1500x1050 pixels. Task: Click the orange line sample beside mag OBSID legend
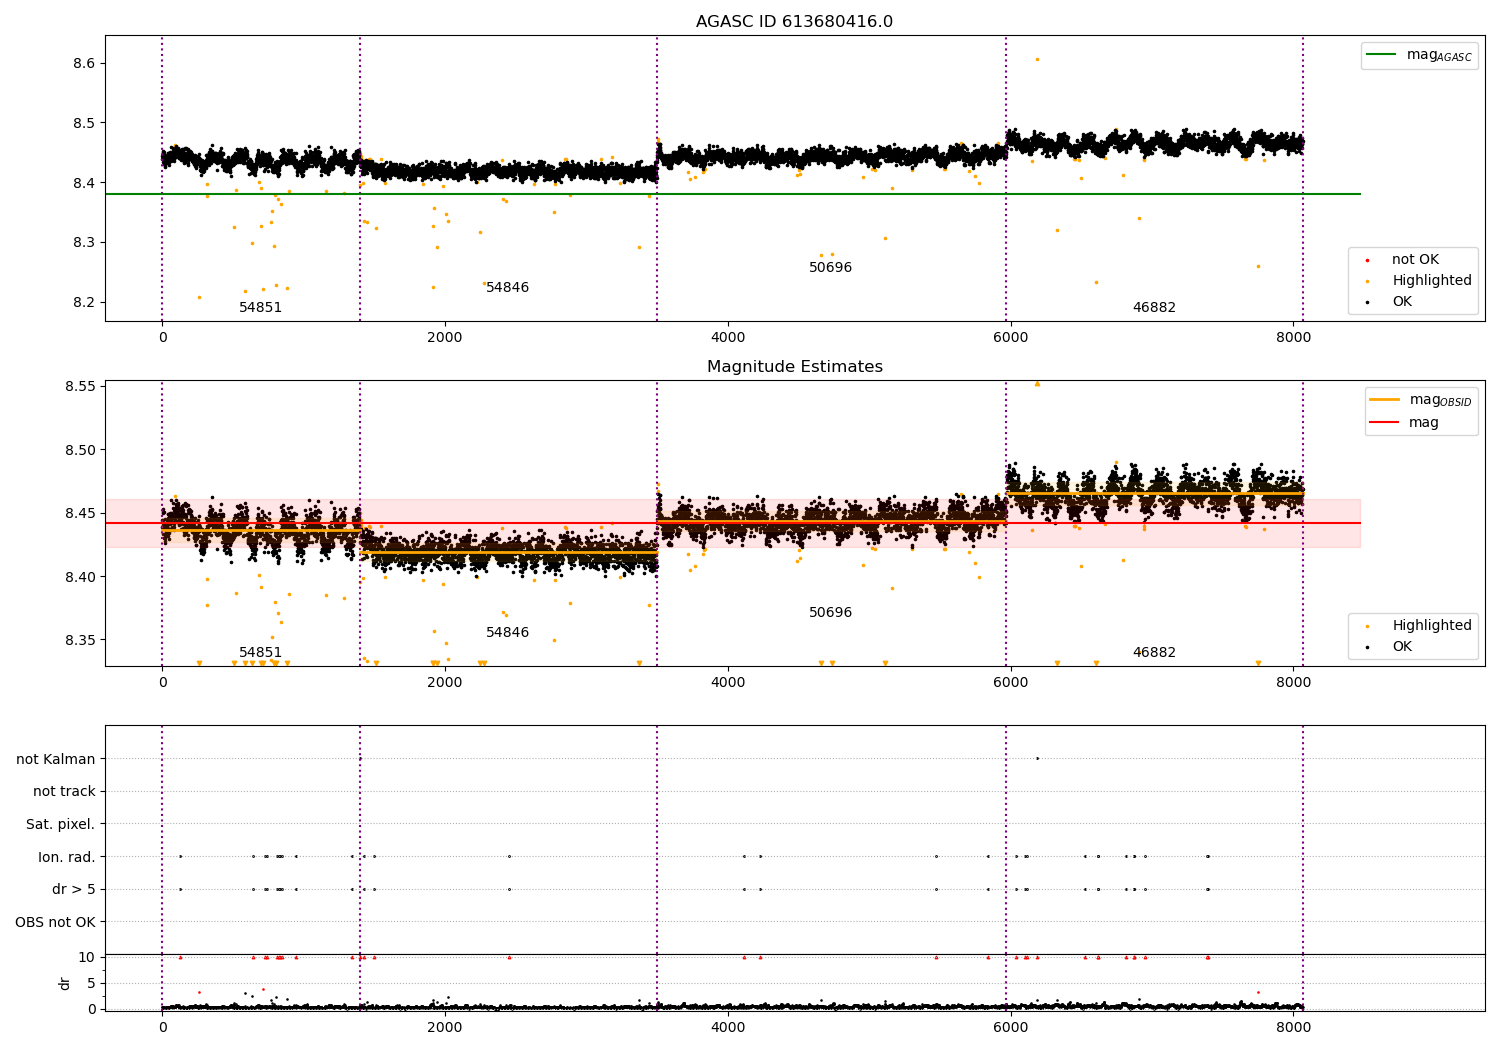click(x=1385, y=400)
